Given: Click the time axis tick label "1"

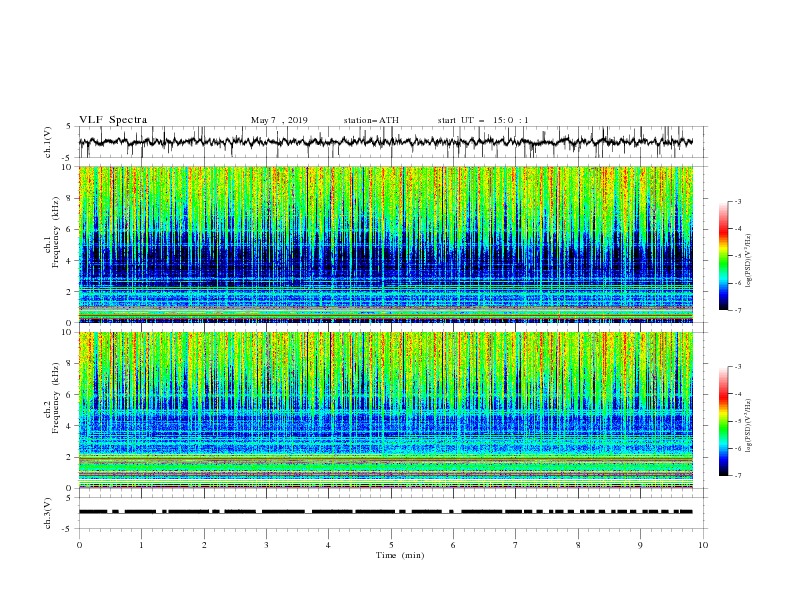Looking at the screenshot, I should 141,545.
